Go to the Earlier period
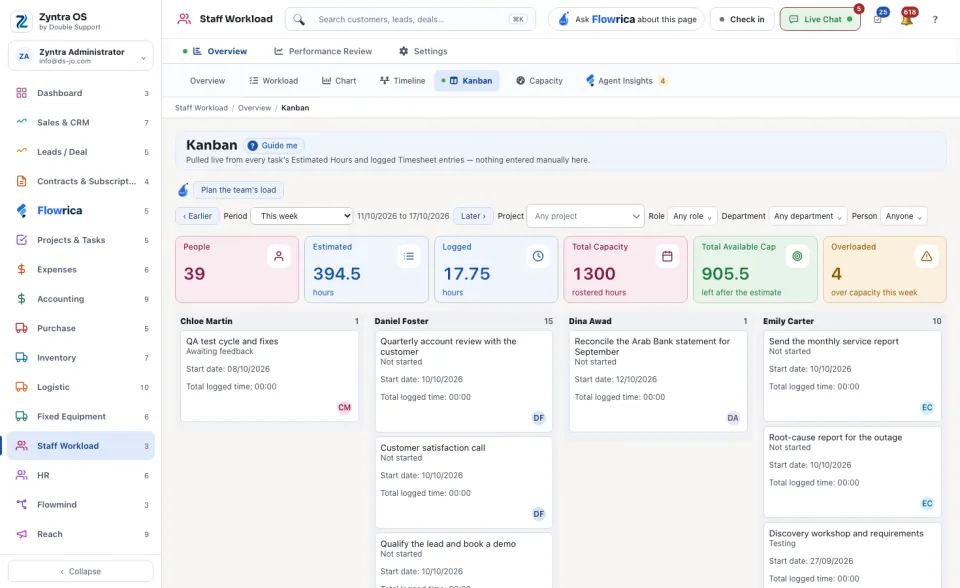960x588 pixels. [197, 216]
